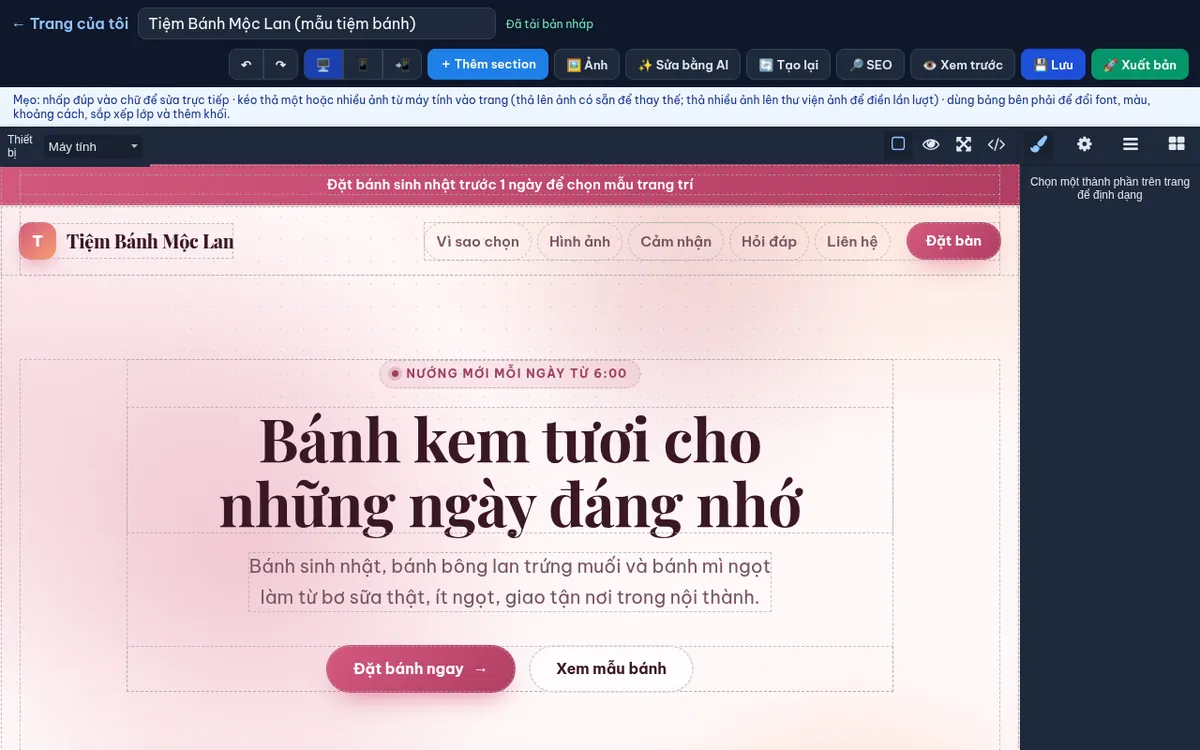The width and height of the screenshot is (1200, 750).
Task: Switch to mobile phone preview icon
Action: coord(363,64)
